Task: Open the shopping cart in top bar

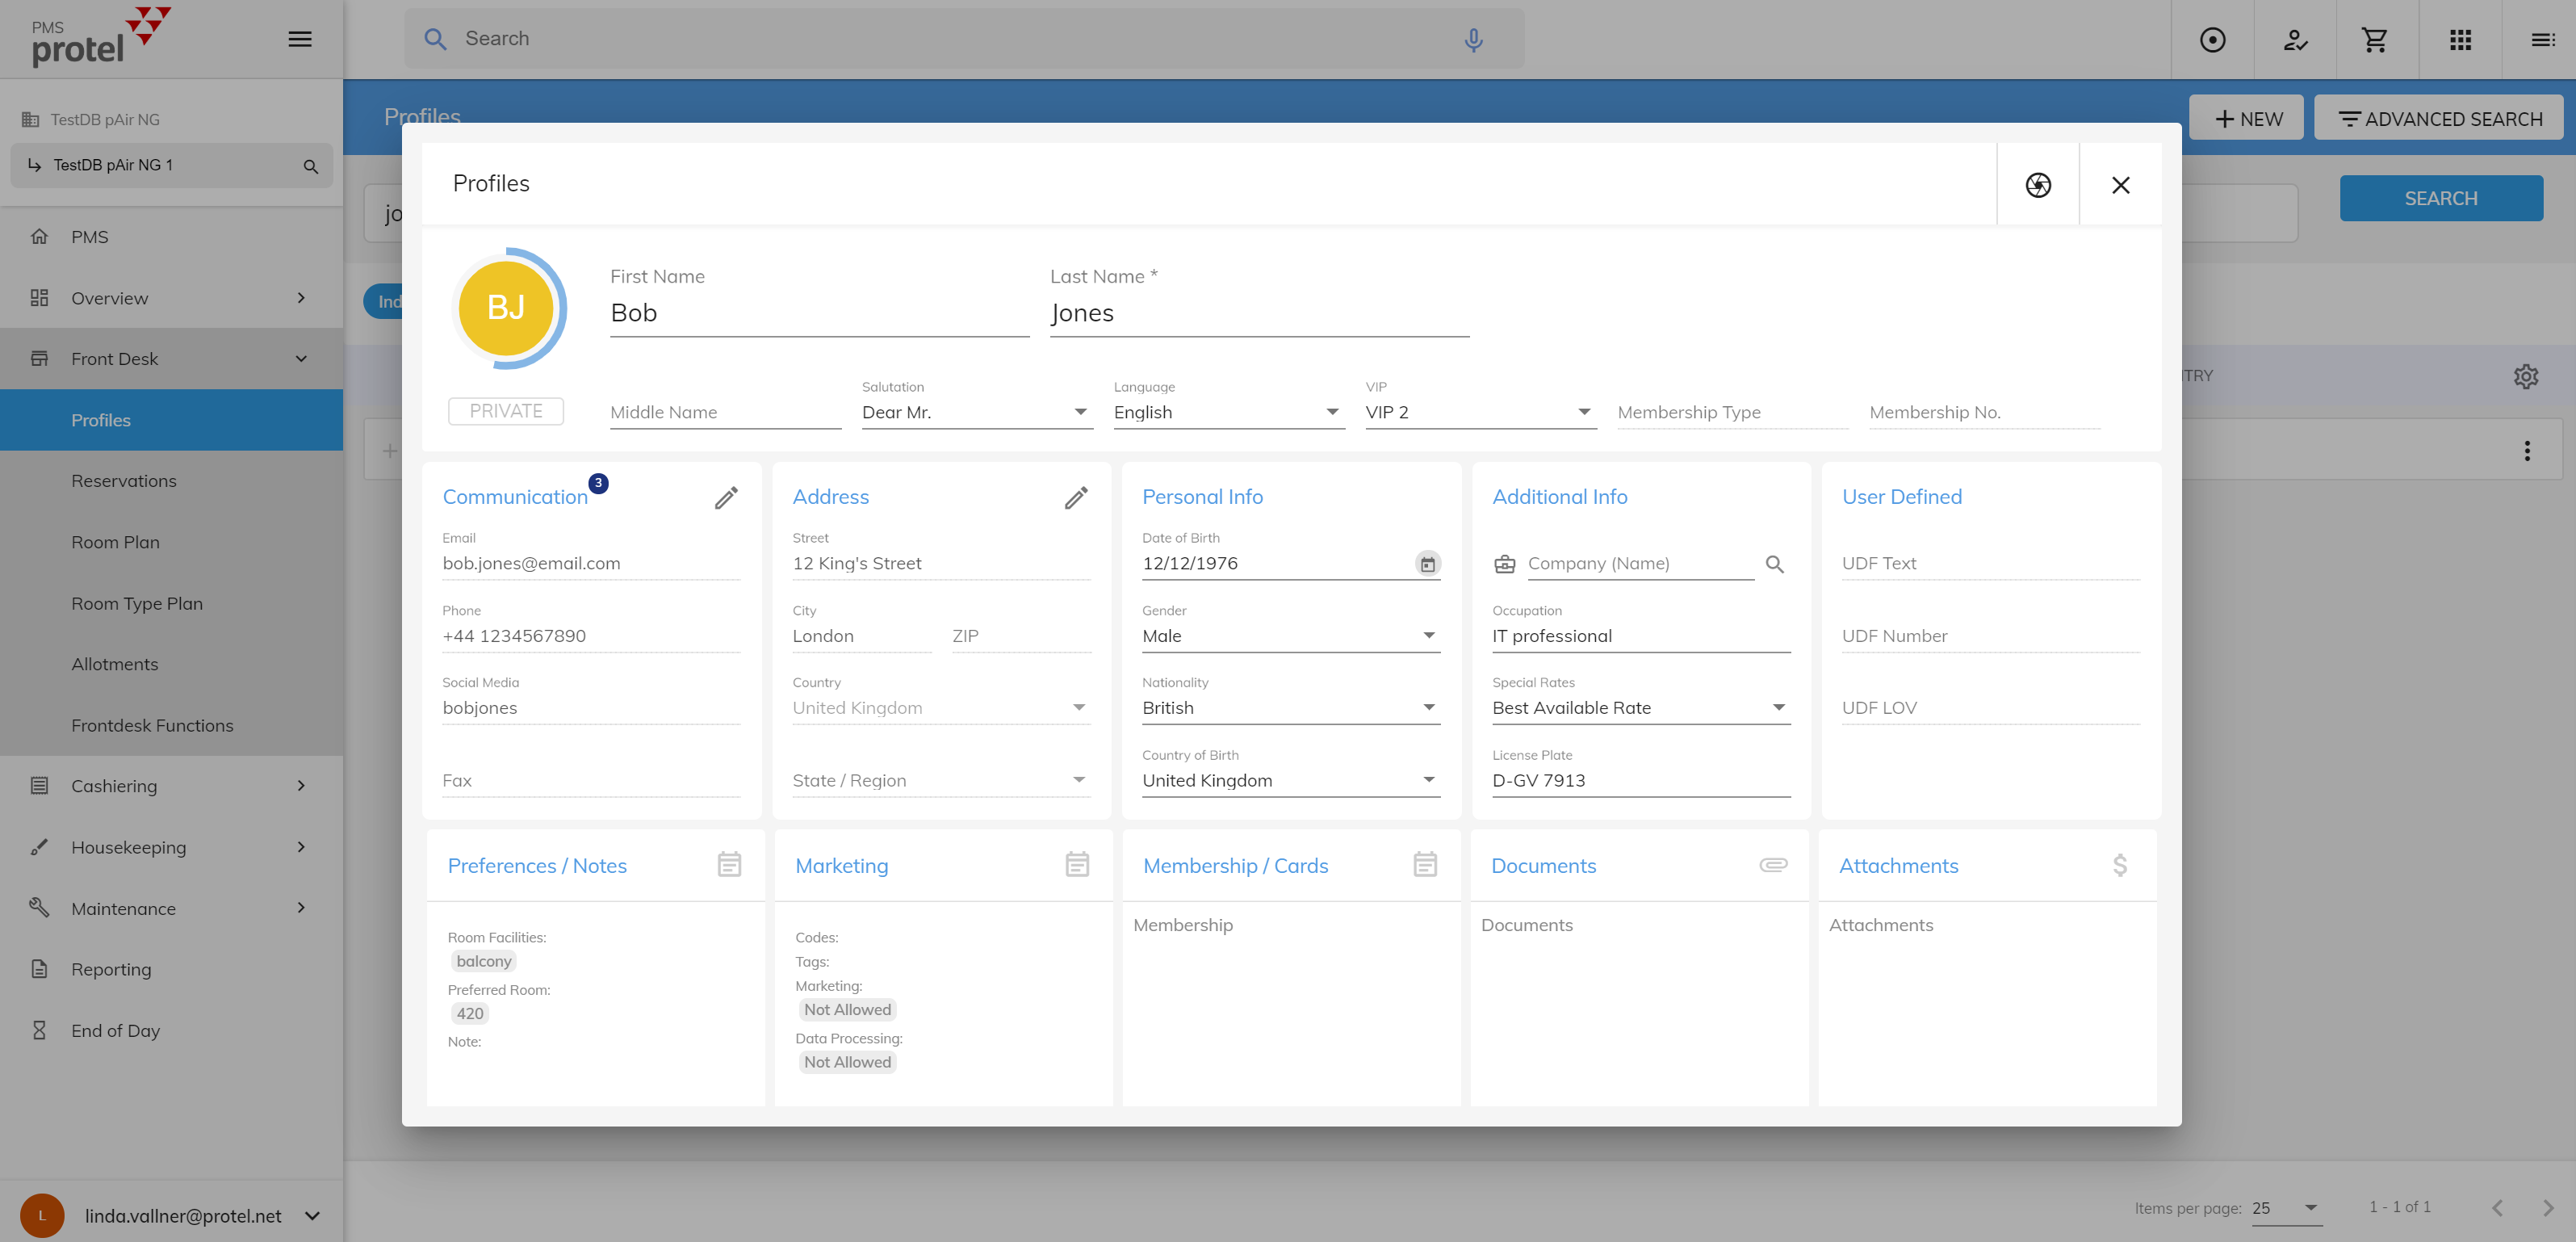Action: point(2374,40)
